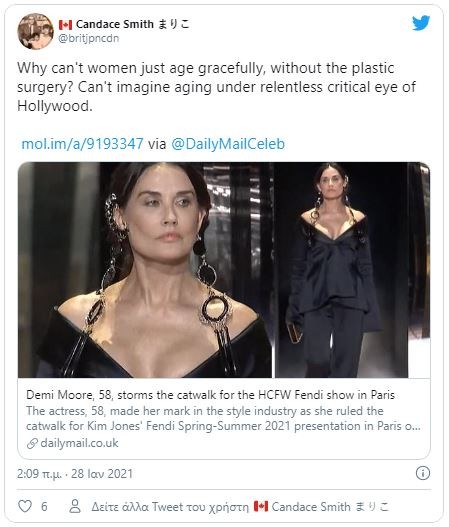Viewport: 449px width, 527px height.
Task: Click the article headline about the Fendi show
Action: pyautogui.click(x=210, y=395)
